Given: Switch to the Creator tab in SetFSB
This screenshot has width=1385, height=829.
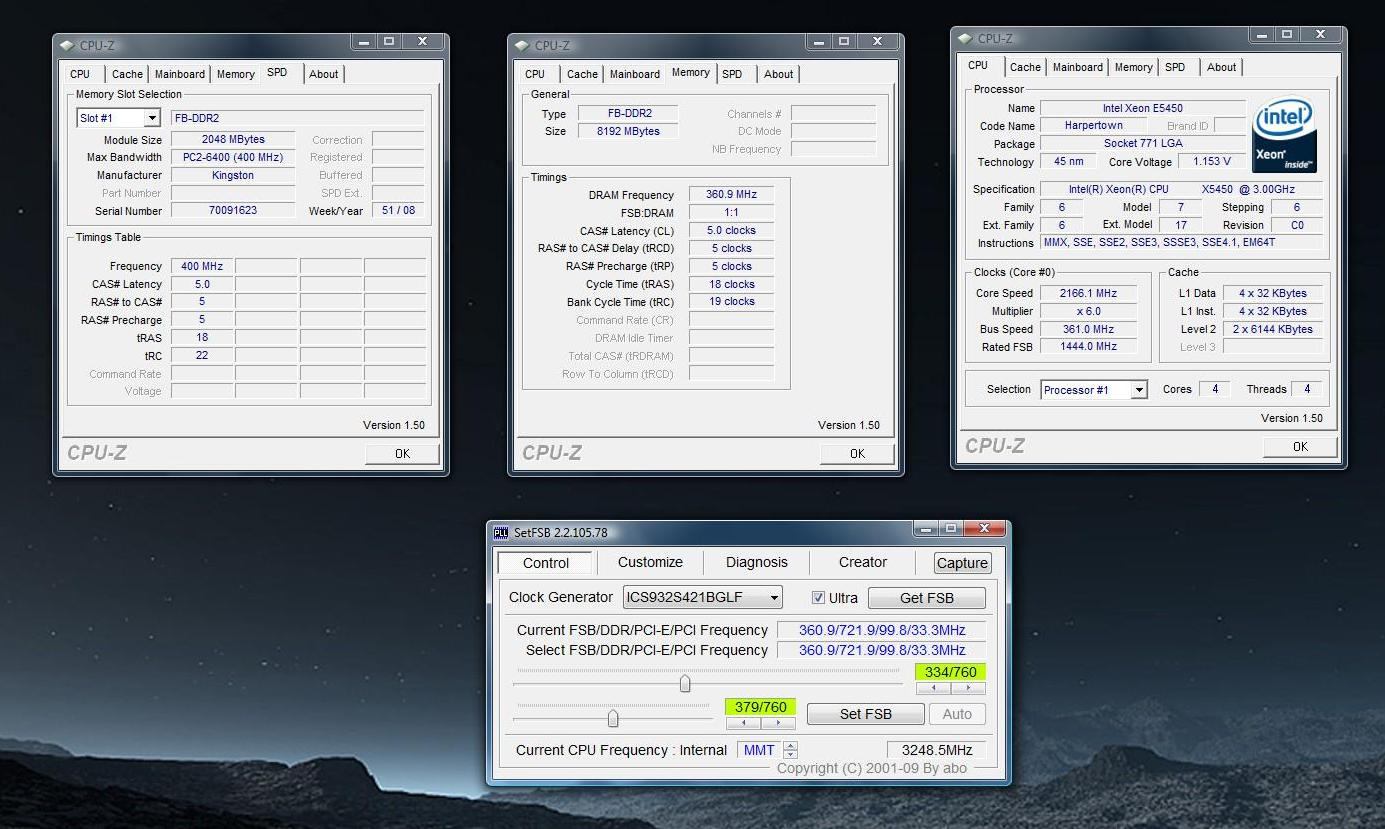Looking at the screenshot, I should click(x=863, y=562).
